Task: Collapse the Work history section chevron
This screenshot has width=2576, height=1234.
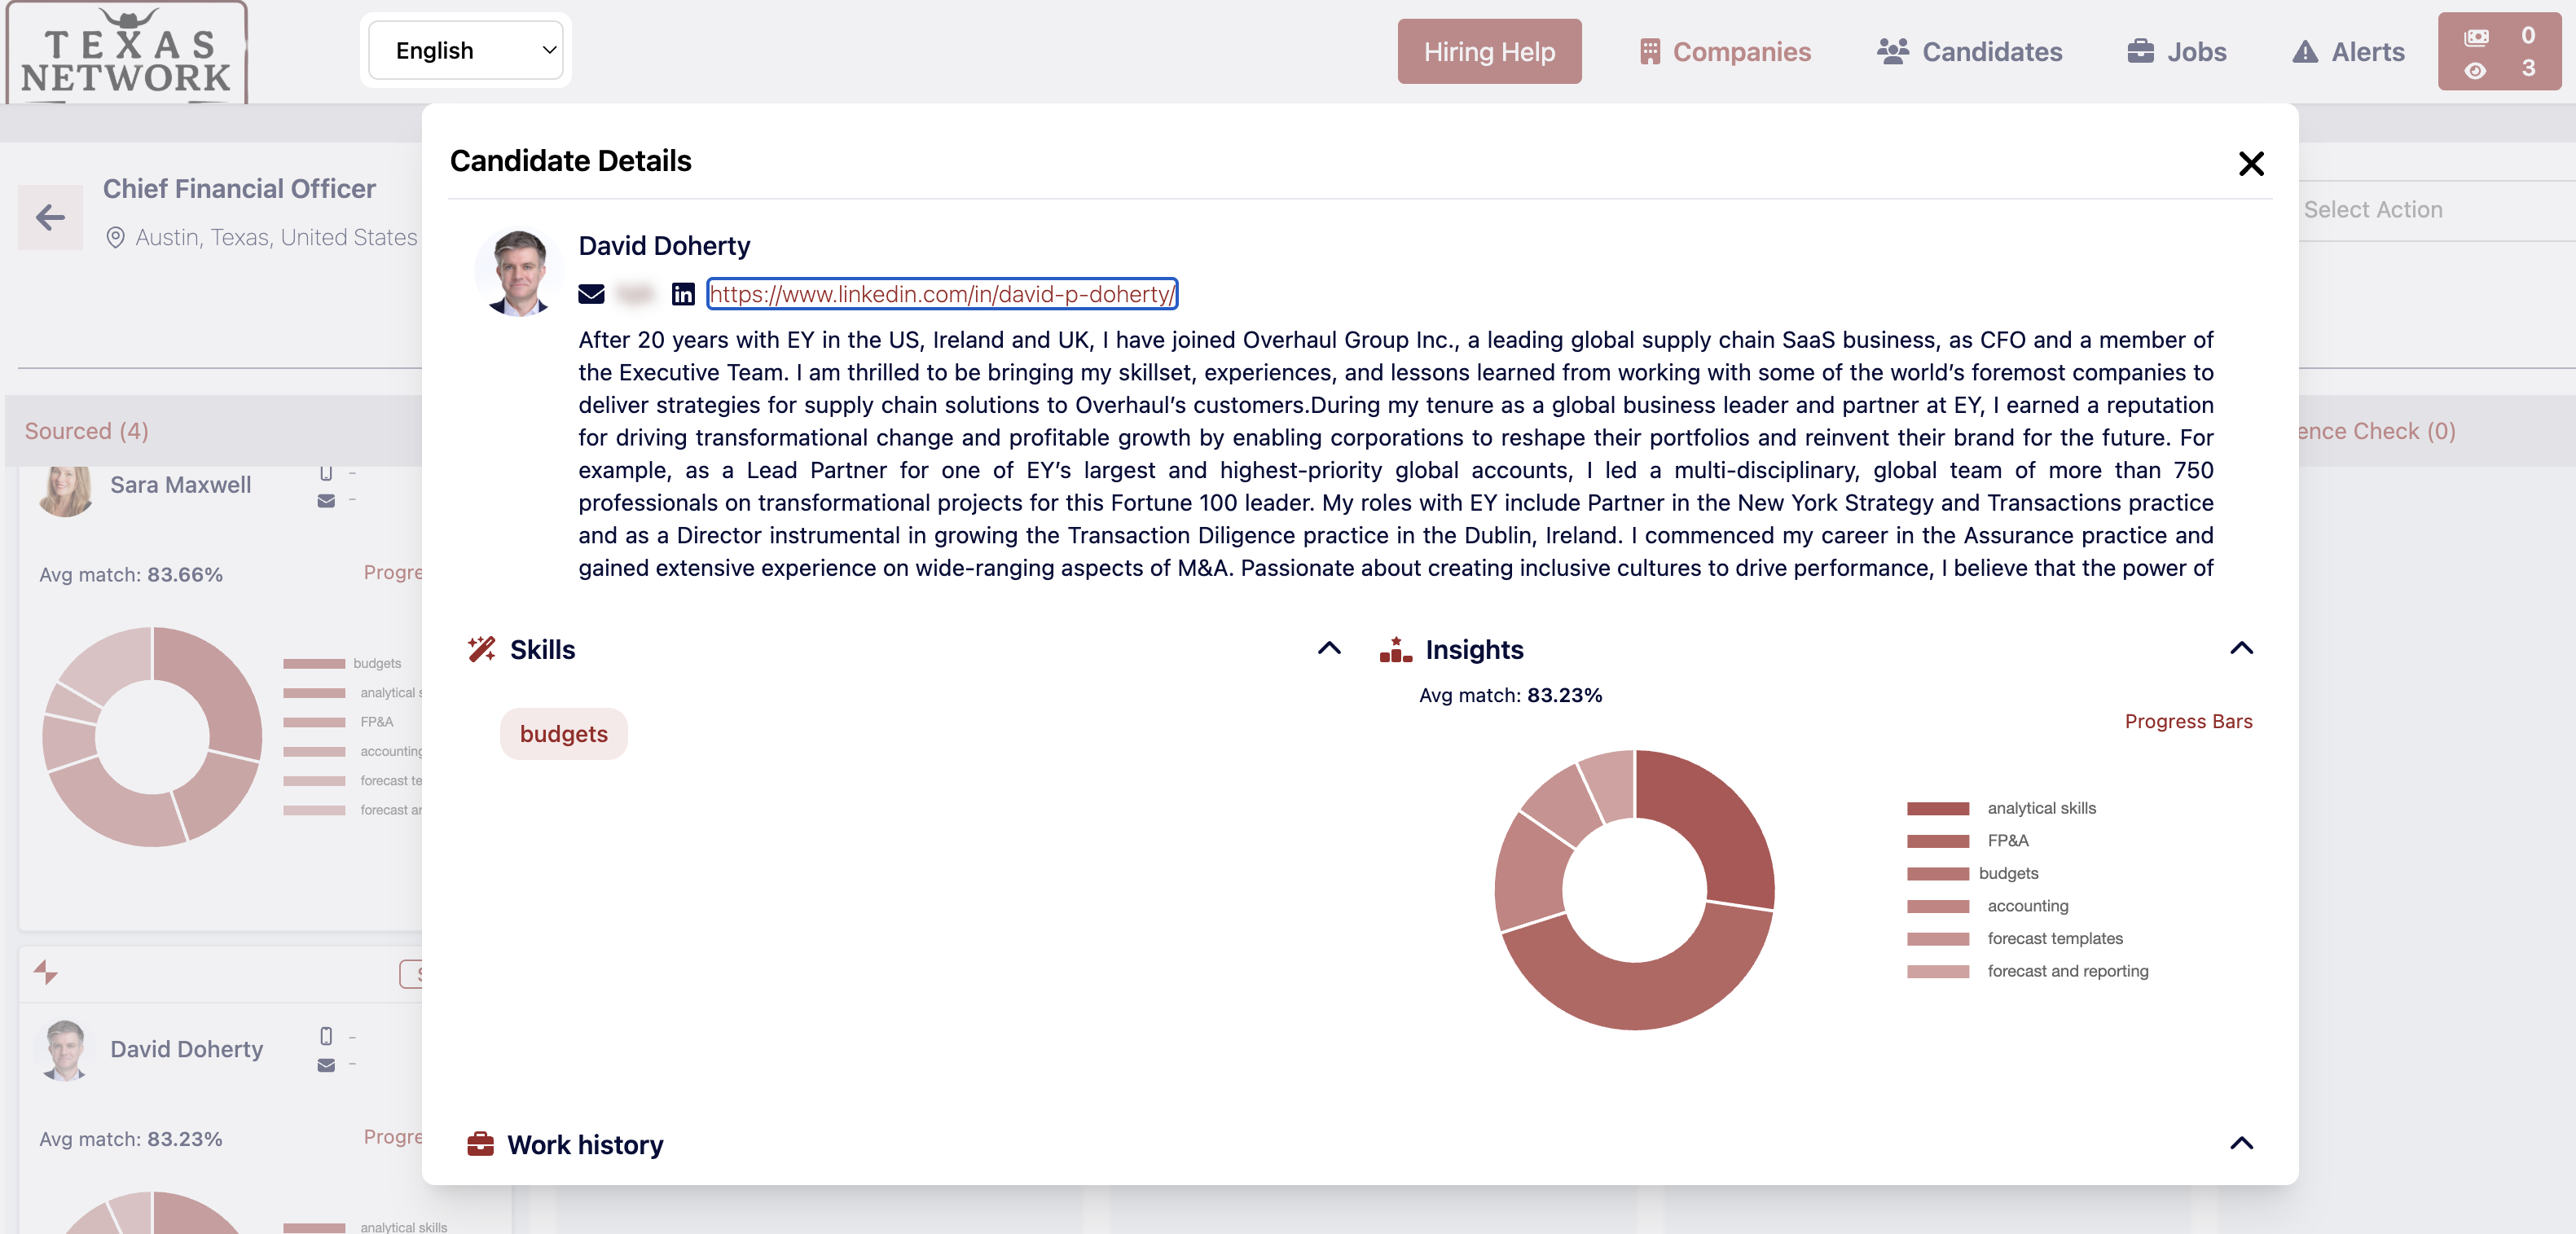Action: (x=2241, y=1143)
